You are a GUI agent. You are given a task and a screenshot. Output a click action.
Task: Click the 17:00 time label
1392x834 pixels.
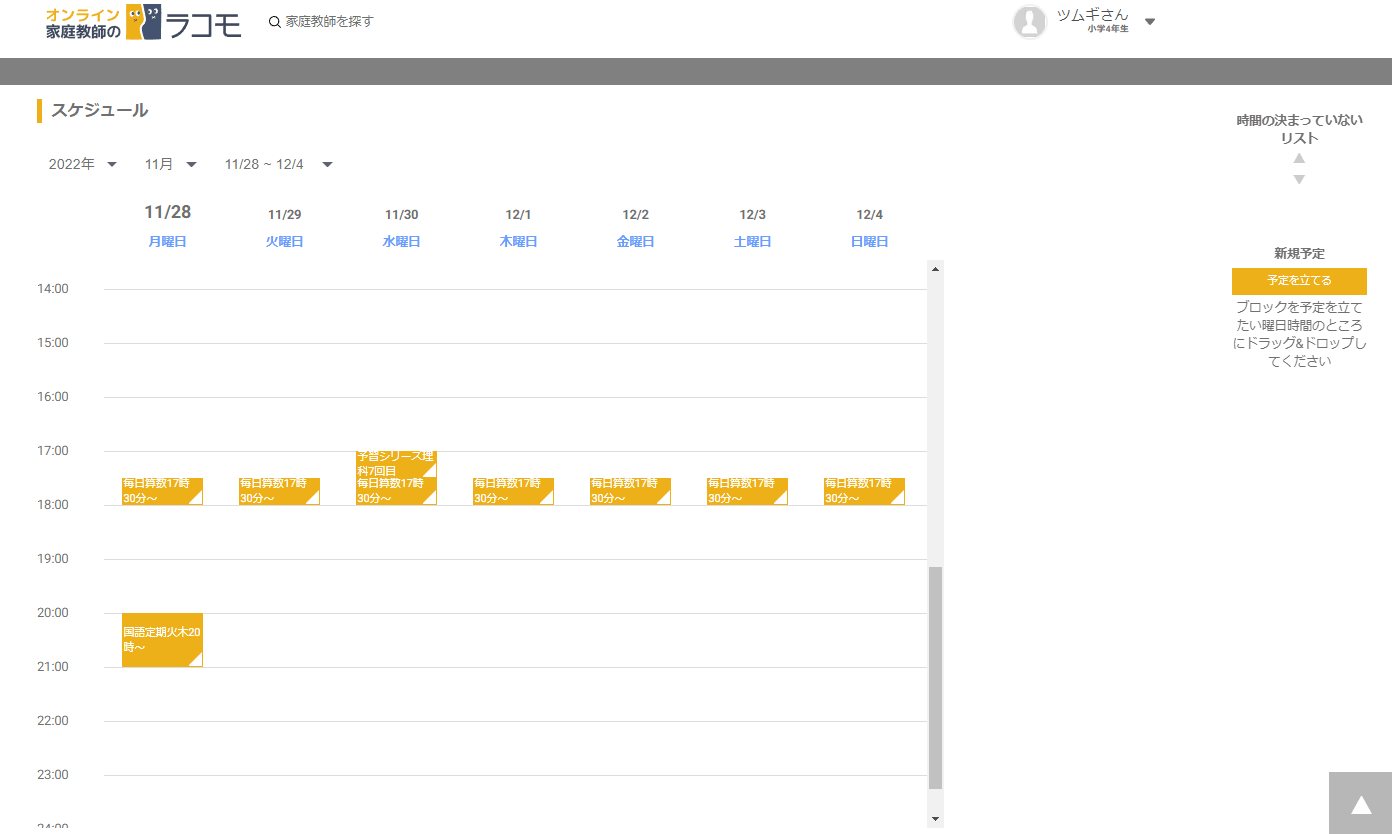coord(52,451)
